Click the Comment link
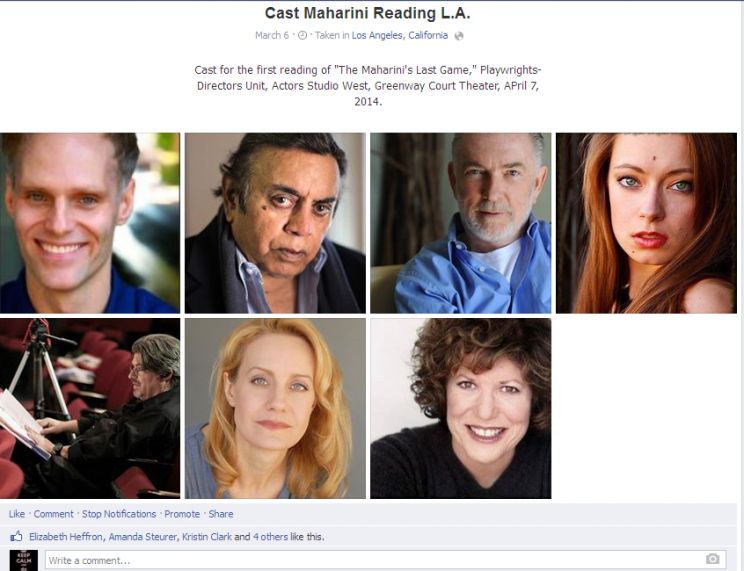This screenshot has height=571, width=744. click(53, 514)
